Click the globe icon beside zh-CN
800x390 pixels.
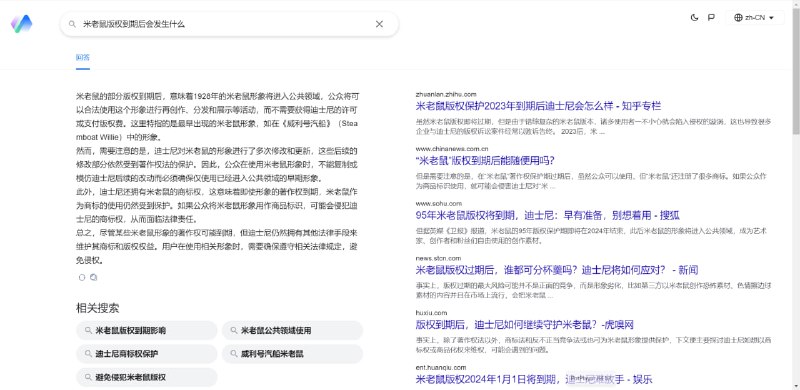[738, 17]
